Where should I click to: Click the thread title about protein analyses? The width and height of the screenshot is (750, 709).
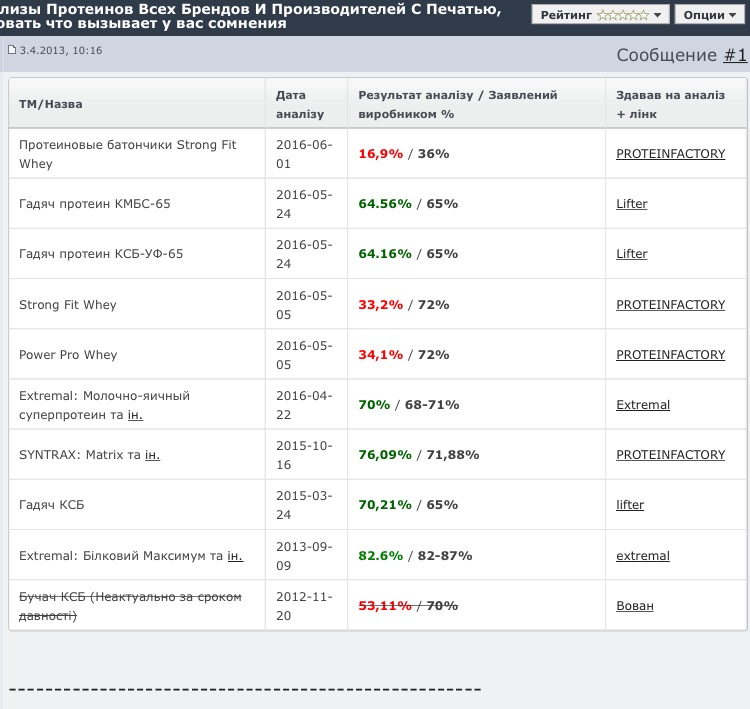[250, 16]
